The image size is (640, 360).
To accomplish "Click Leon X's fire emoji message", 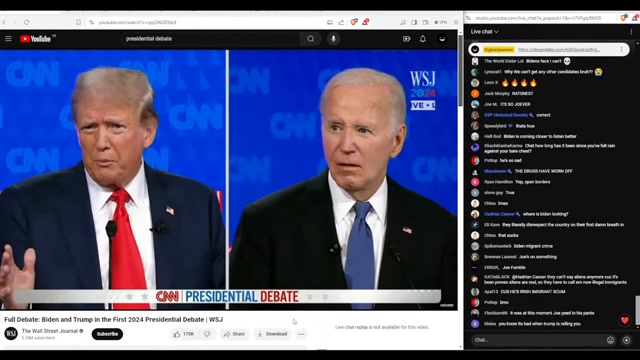I will [x=519, y=83].
